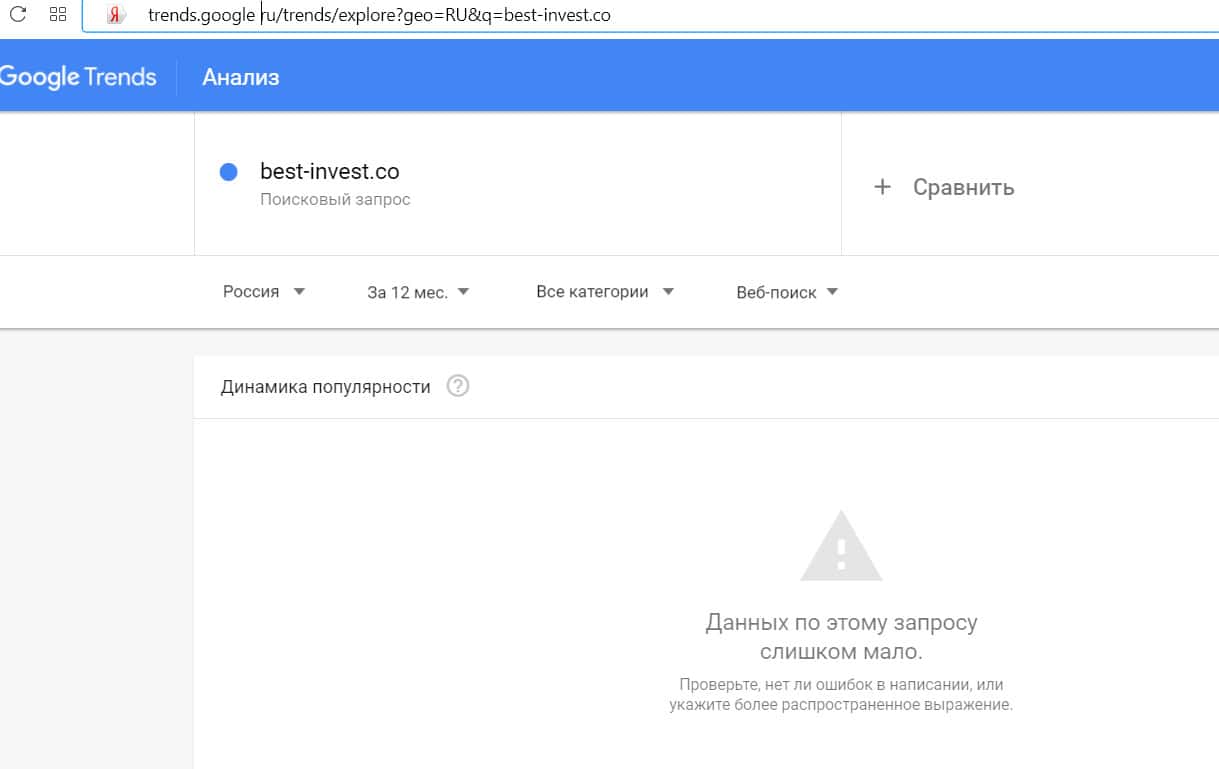Click the Поисковый запрос subtitle
The width and height of the screenshot is (1219, 769).
335,199
